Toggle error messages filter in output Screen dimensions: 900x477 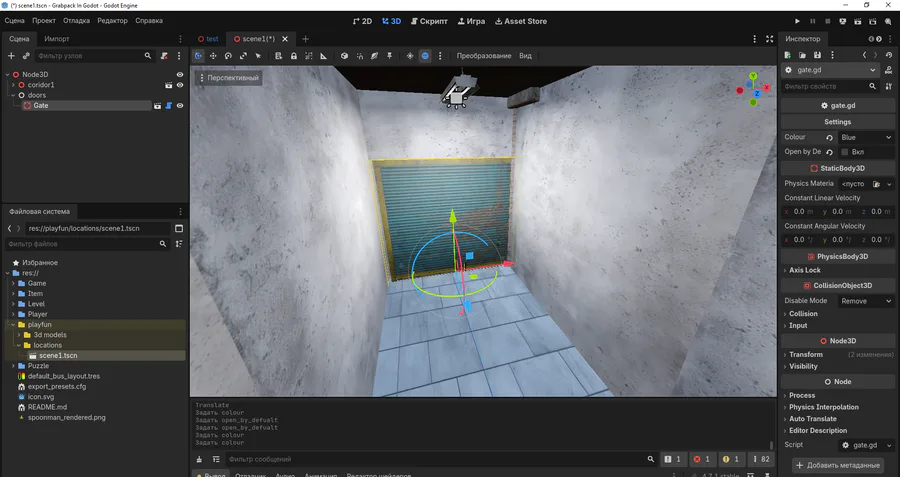click(701, 459)
